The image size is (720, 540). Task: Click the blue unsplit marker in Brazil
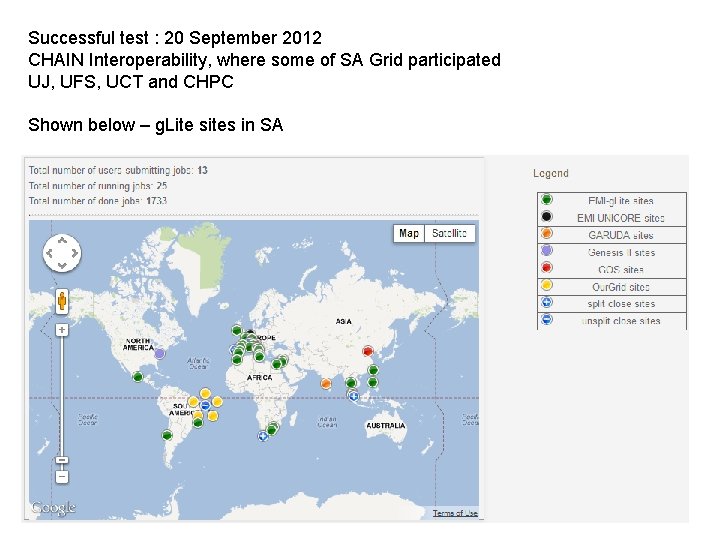(205, 405)
